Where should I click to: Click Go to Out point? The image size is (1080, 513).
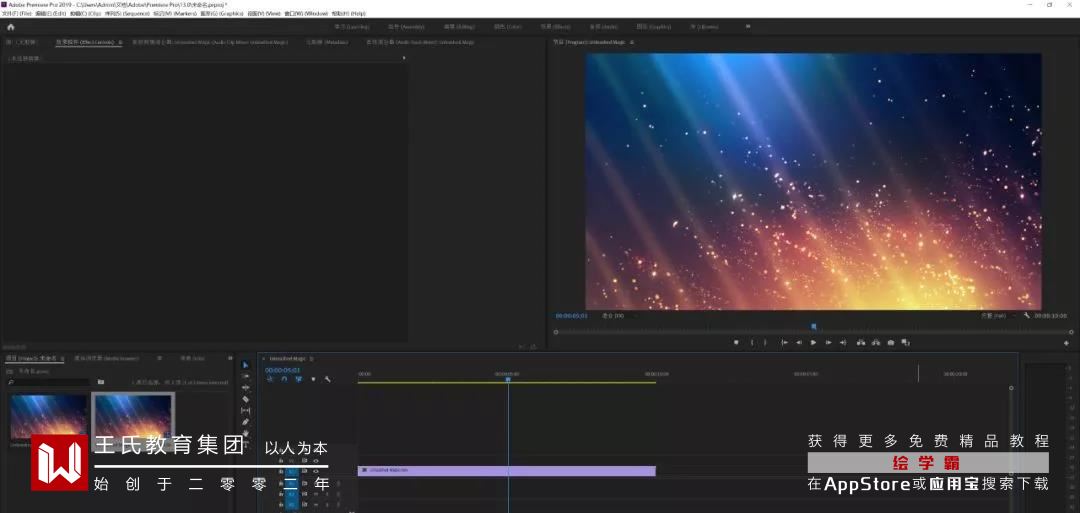(x=843, y=342)
